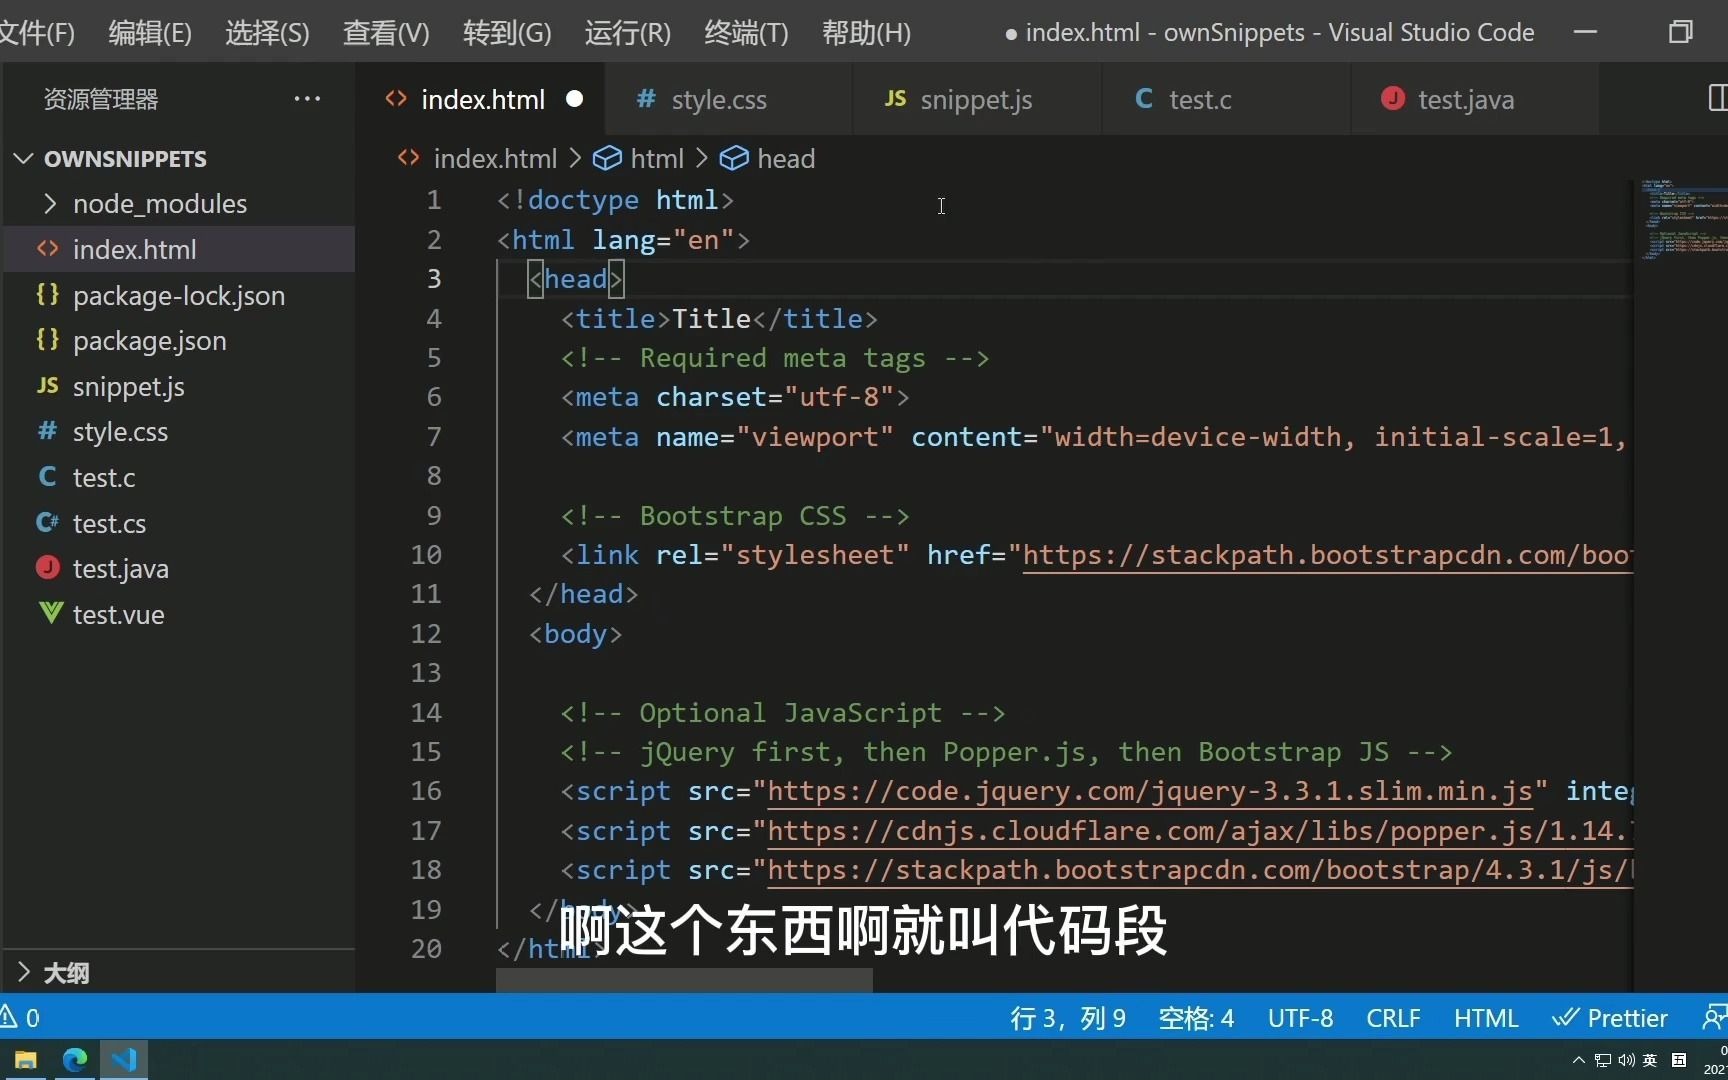Change the HTML language mode

point(1486,1018)
